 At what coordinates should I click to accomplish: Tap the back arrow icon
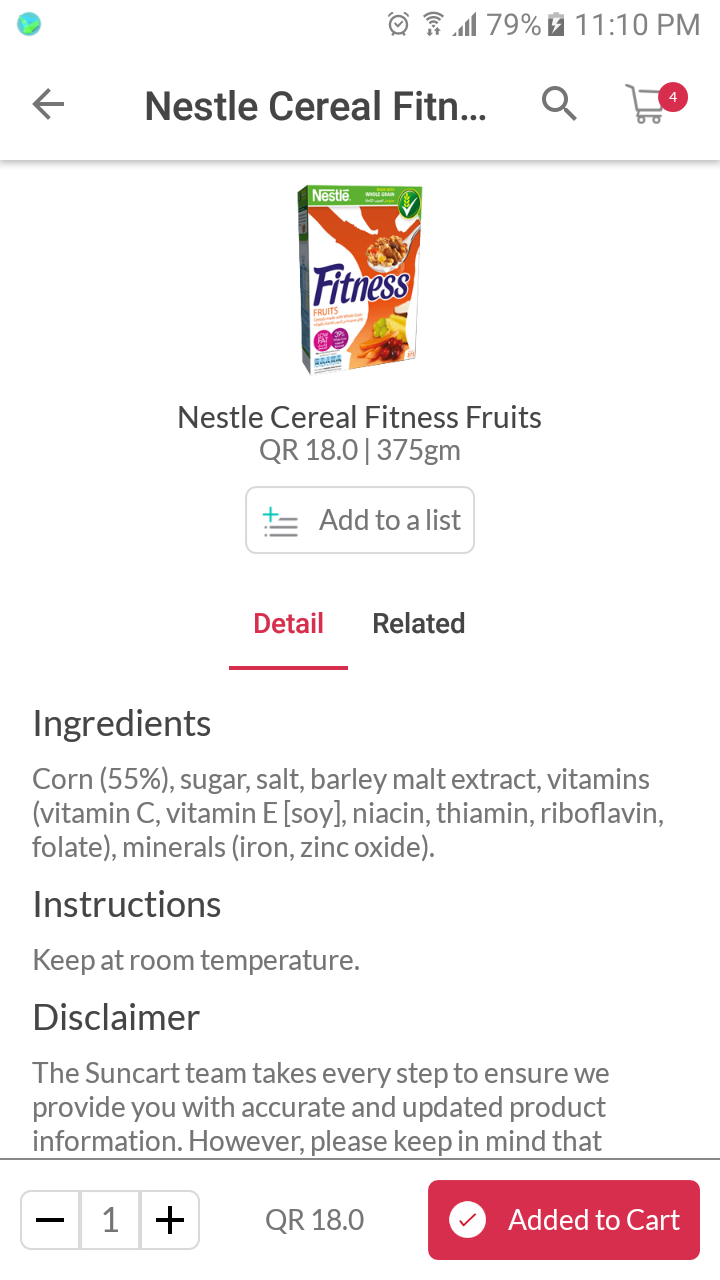click(48, 104)
